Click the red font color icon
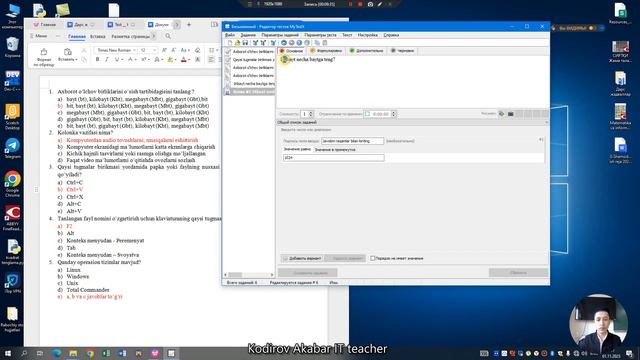Image resolution: width=640 pixels, height=360 pixels. click(x=184, y=60)
